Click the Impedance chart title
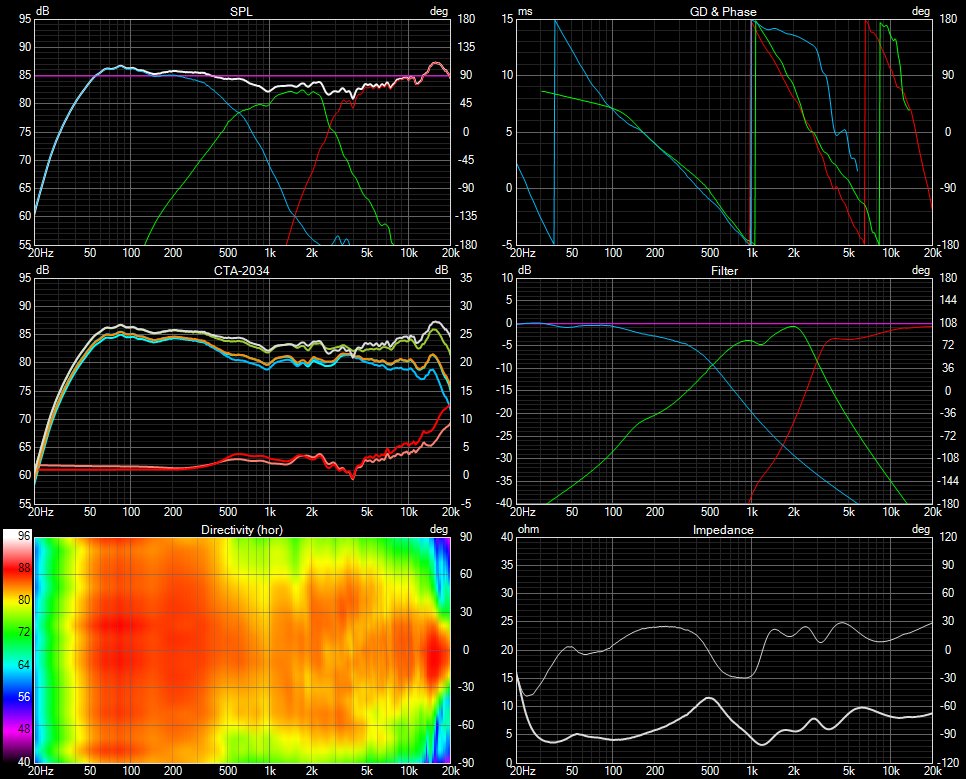This screenshot has height=779, width=966. (x=723, y=530)
